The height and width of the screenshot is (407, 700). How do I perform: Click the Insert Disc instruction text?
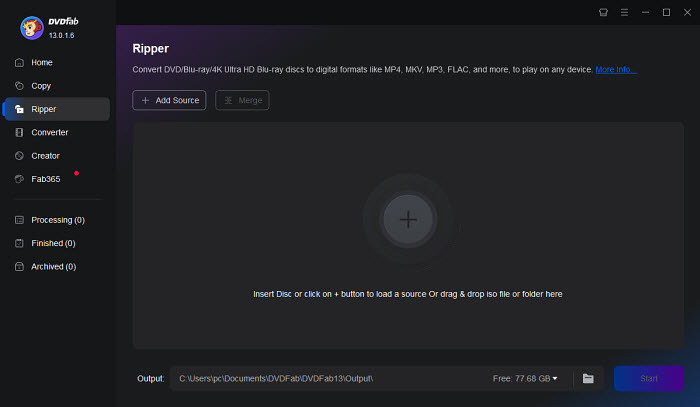[408, 294]
